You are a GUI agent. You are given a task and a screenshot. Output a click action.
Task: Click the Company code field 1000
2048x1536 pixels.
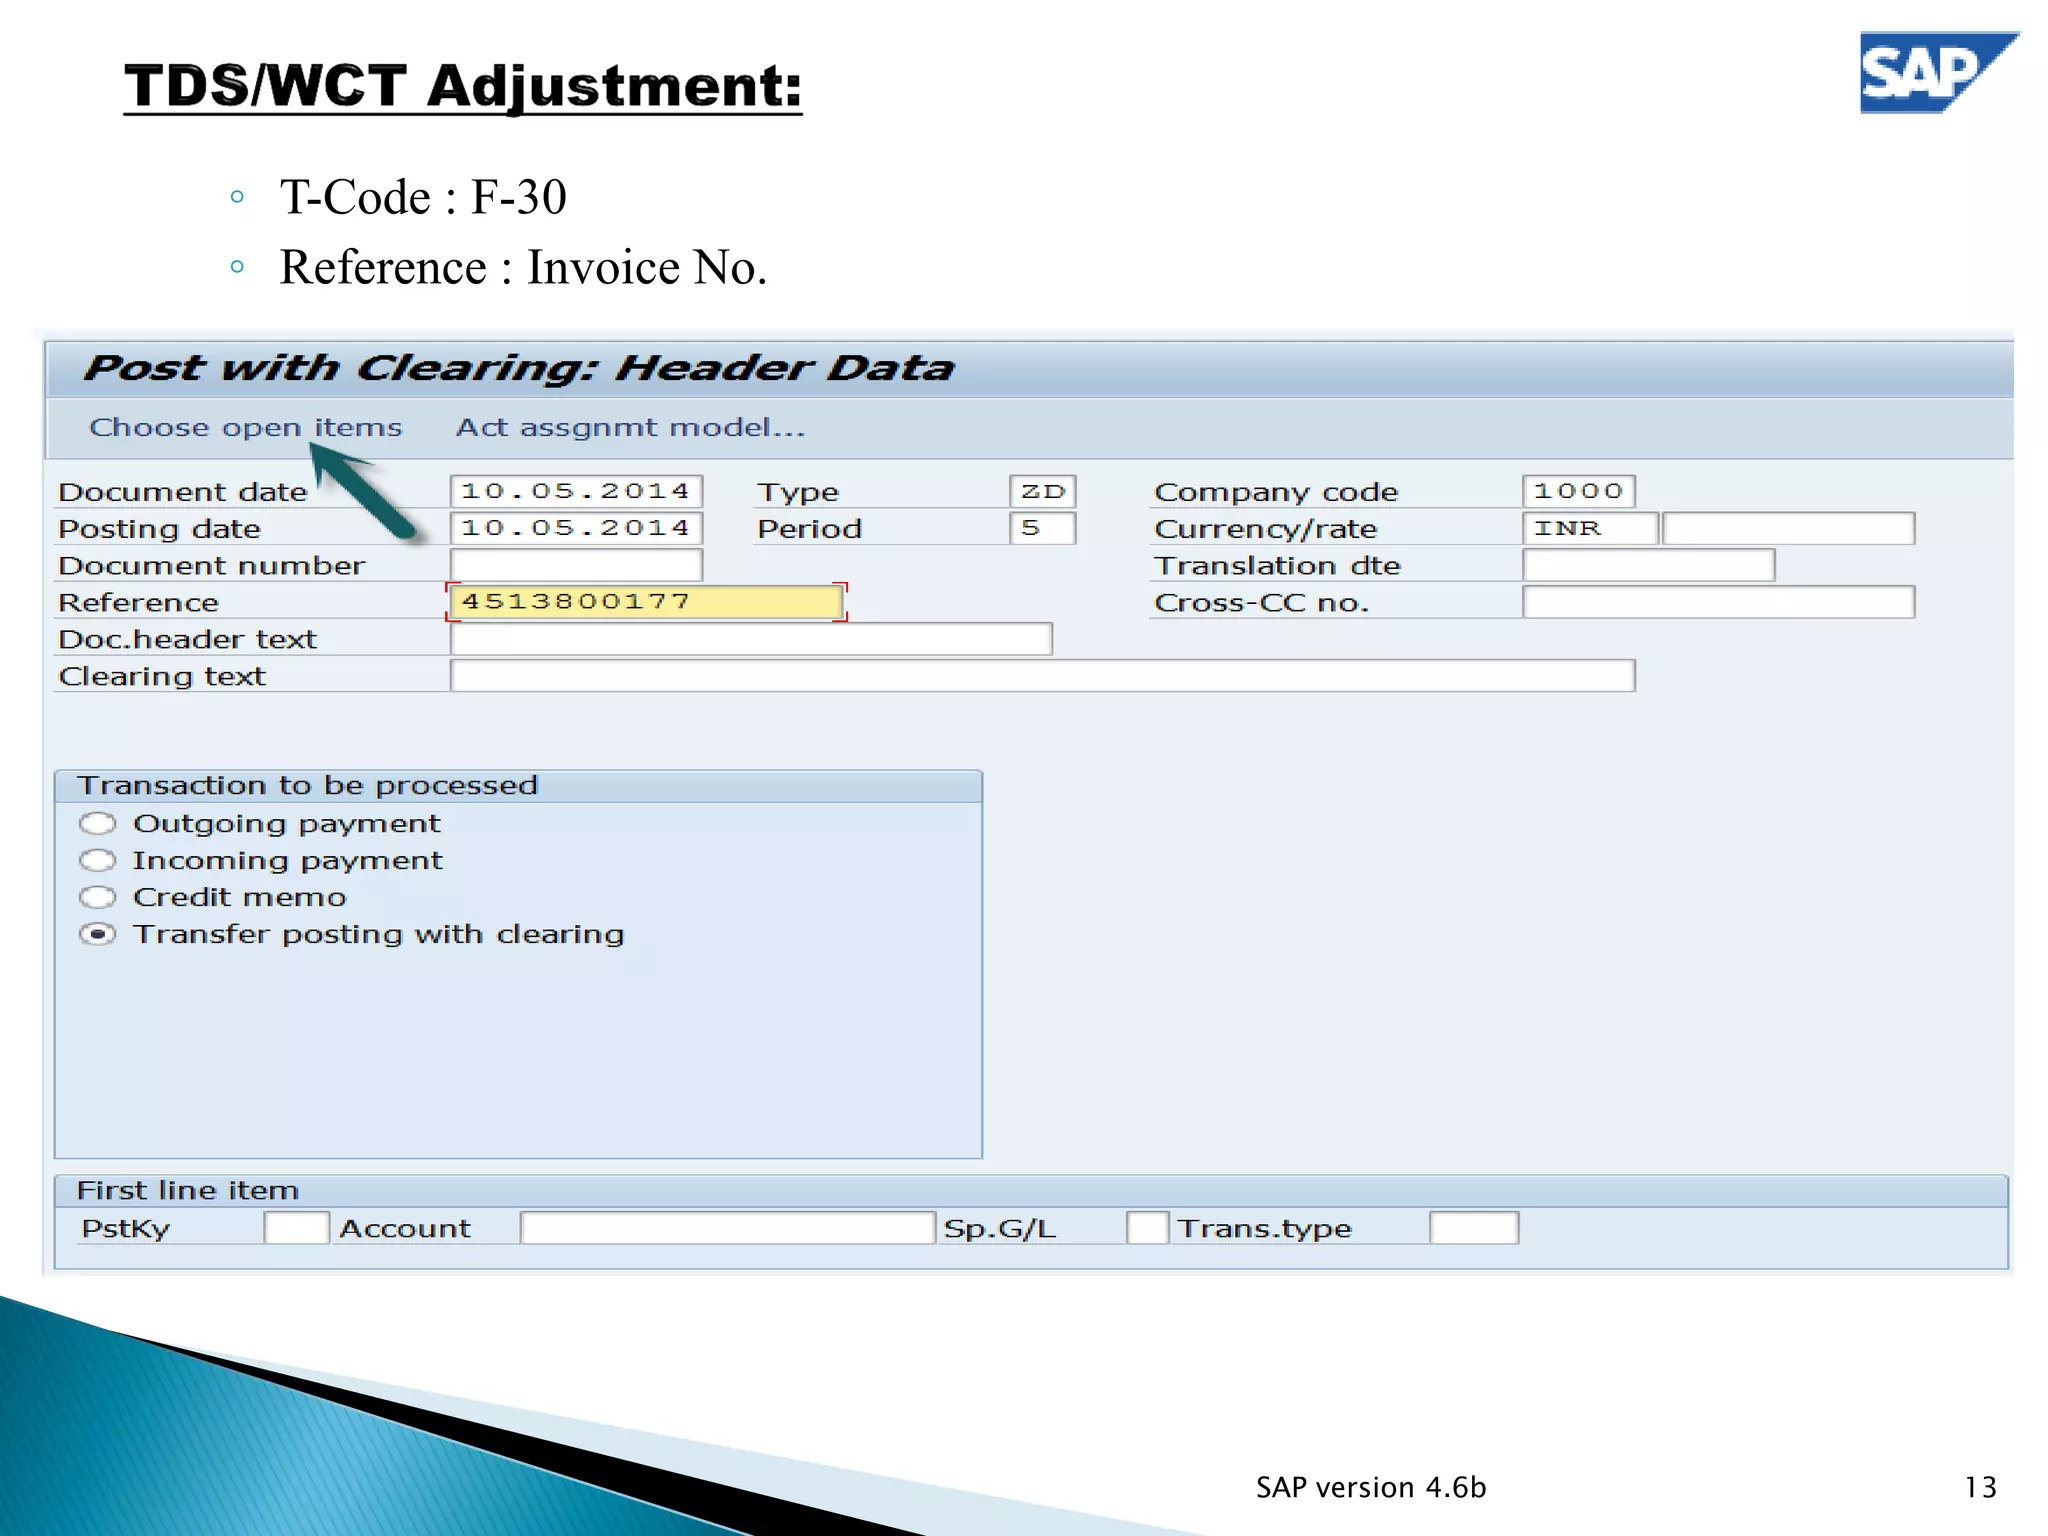click(x=1578, y=491)
